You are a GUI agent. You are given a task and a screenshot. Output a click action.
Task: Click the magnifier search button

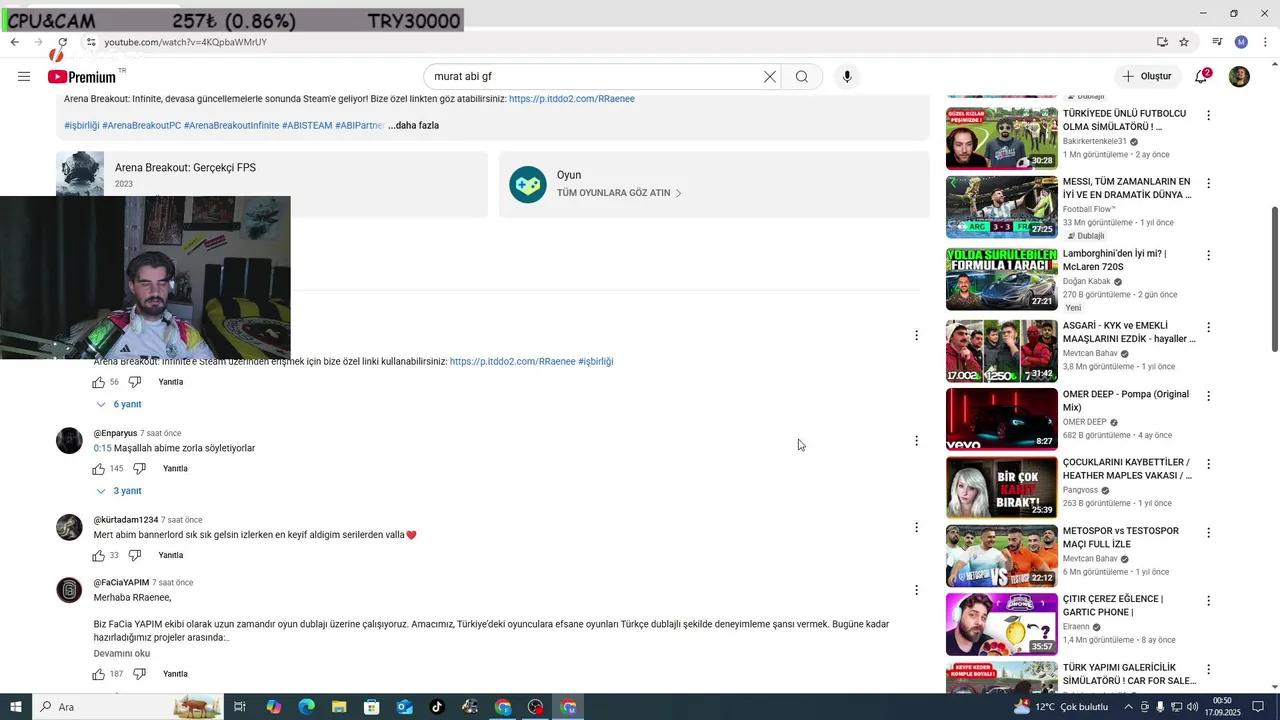[802, 77]
